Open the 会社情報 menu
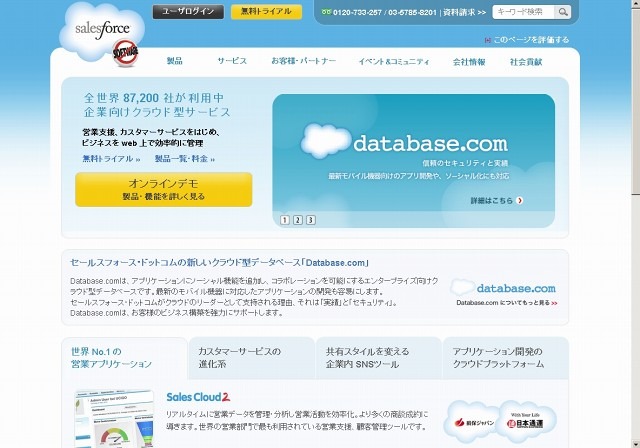Viewport: 640px width, 448px height. (x=469, y=62)
